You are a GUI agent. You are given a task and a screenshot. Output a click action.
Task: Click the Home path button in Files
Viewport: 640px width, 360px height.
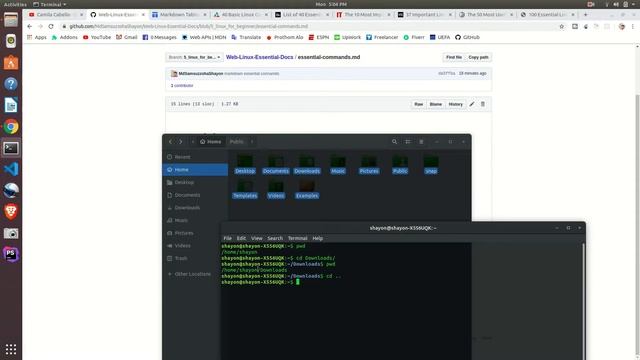click(211, 142)
